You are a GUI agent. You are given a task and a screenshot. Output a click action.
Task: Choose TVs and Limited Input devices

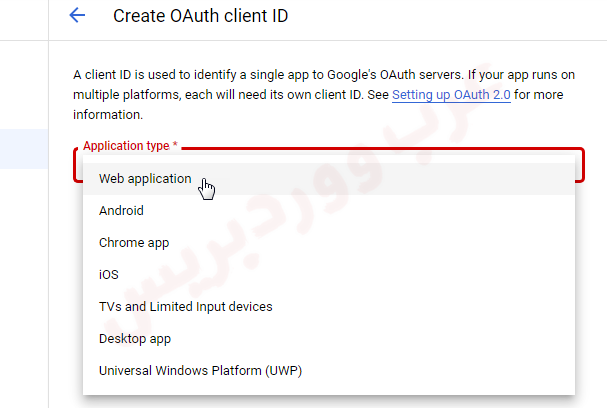[329, 307]
